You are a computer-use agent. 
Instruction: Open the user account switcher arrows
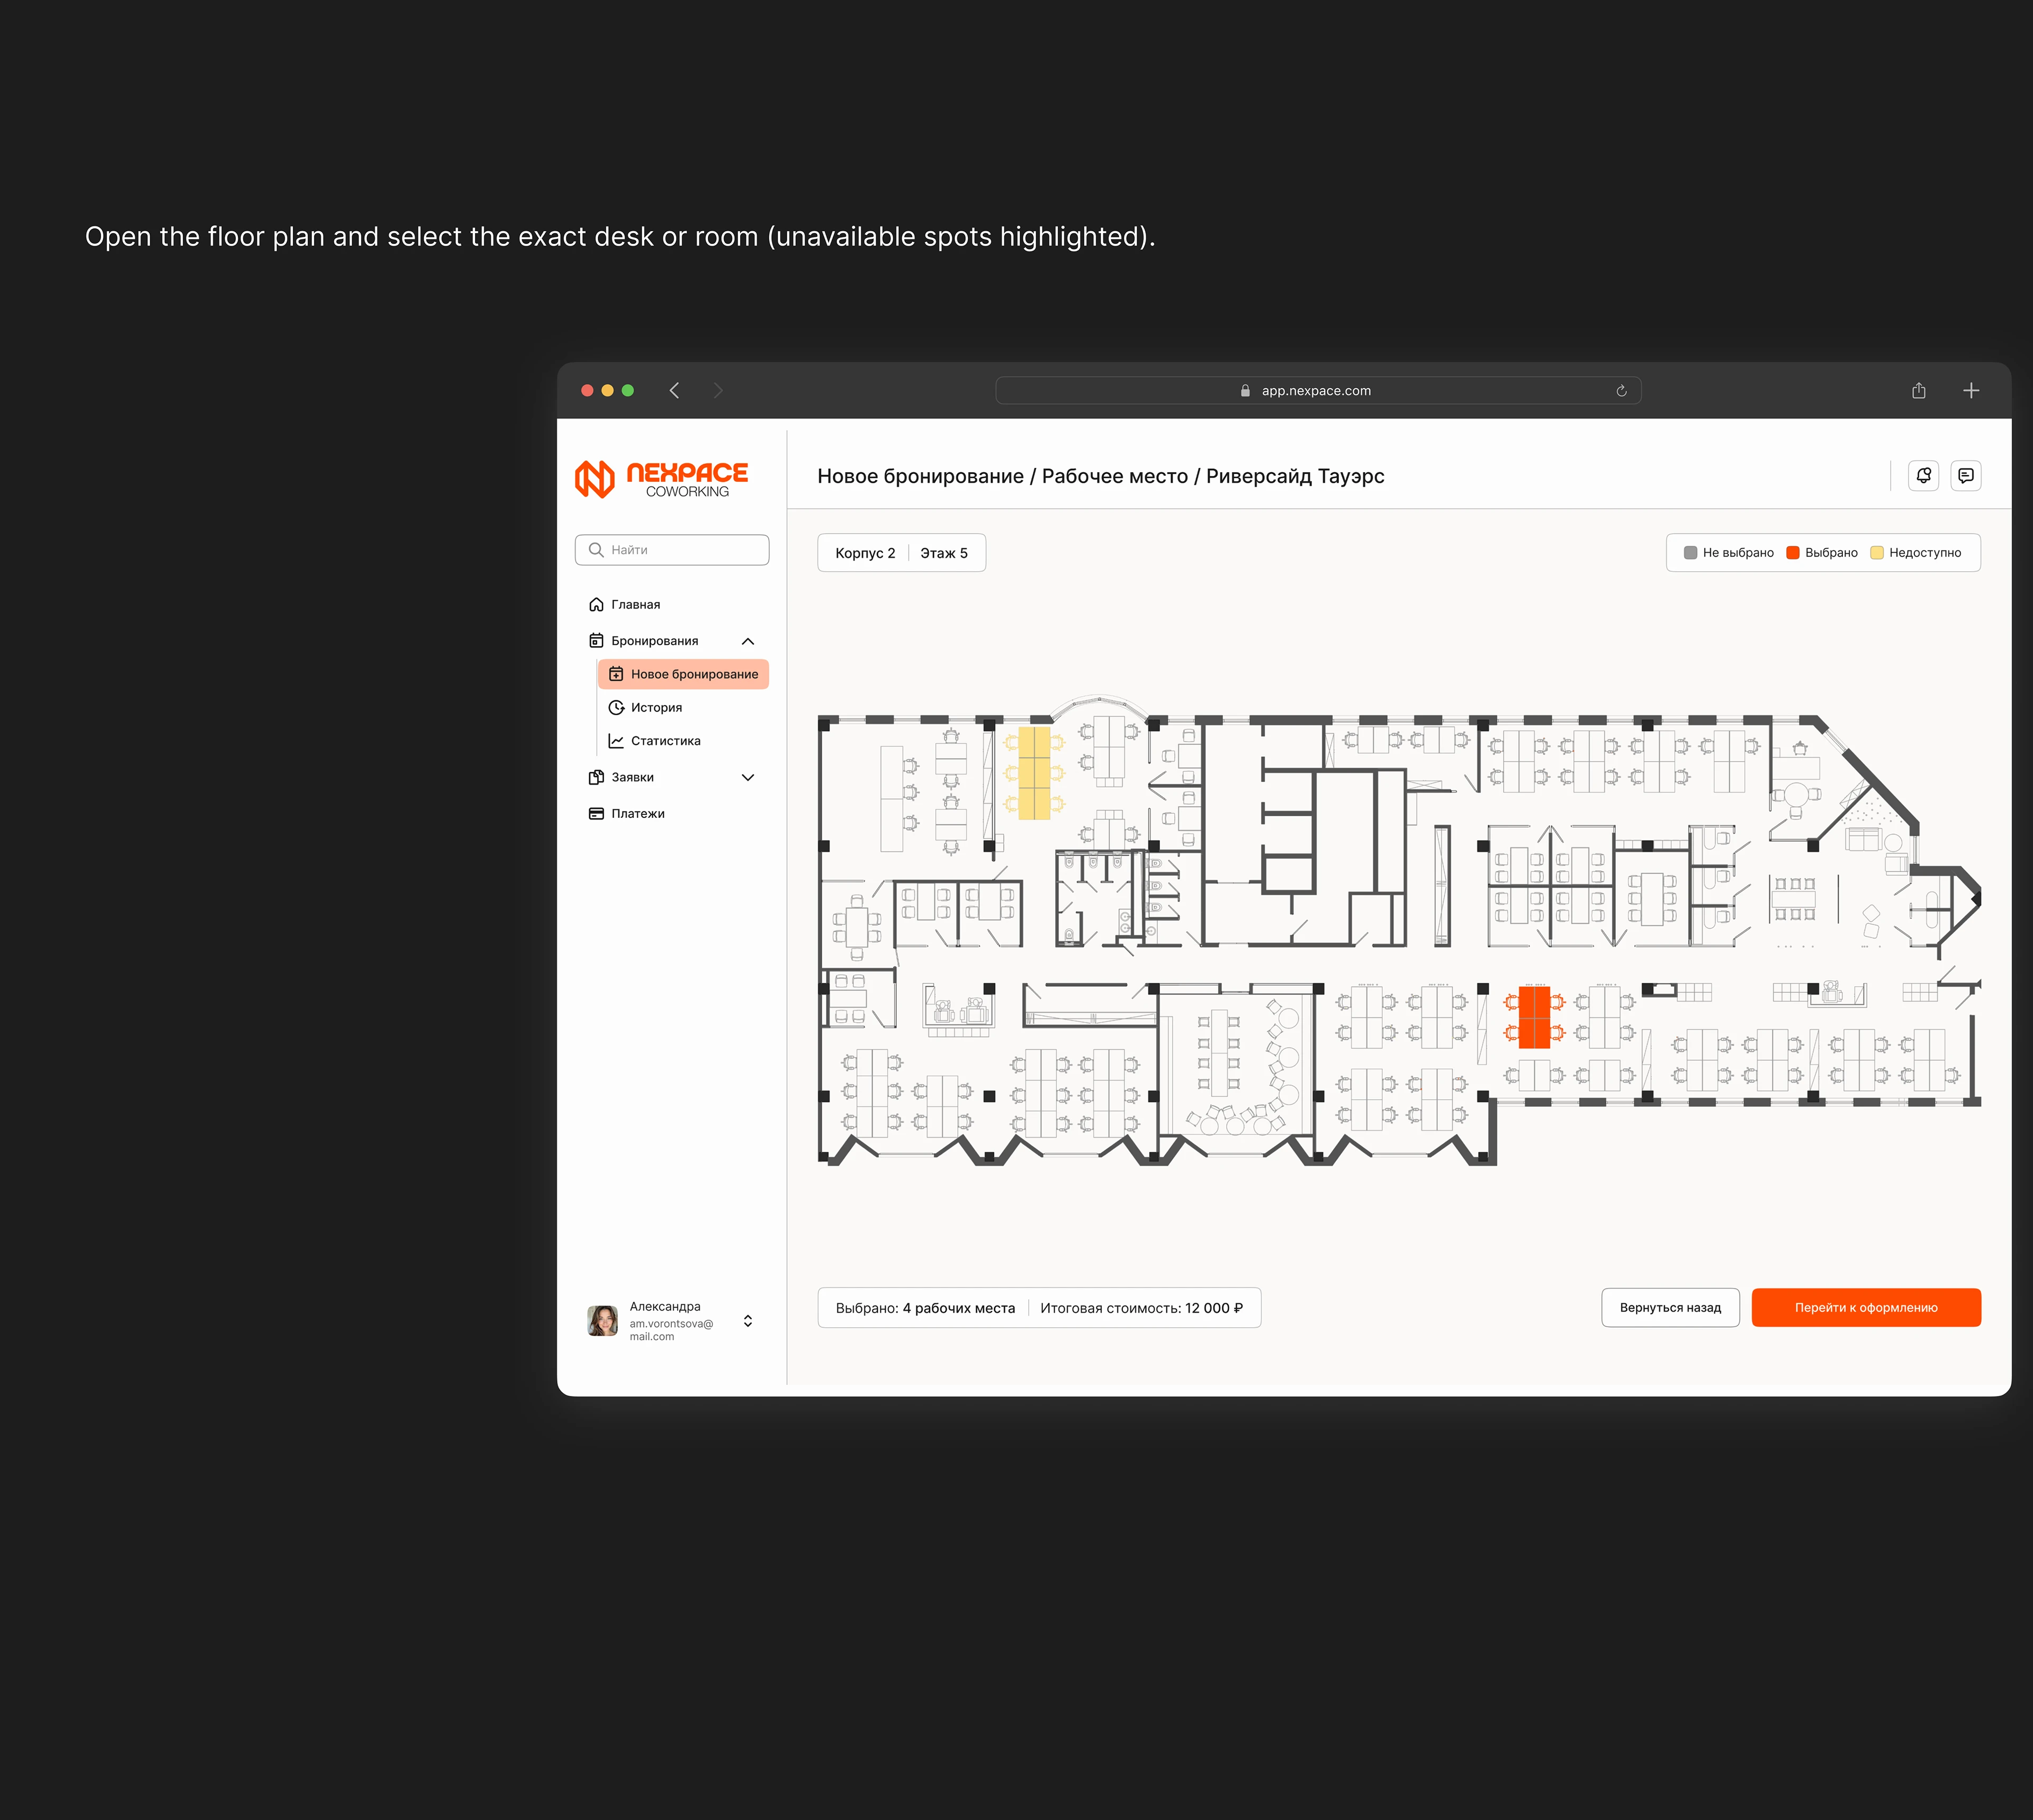(747, 1321)
